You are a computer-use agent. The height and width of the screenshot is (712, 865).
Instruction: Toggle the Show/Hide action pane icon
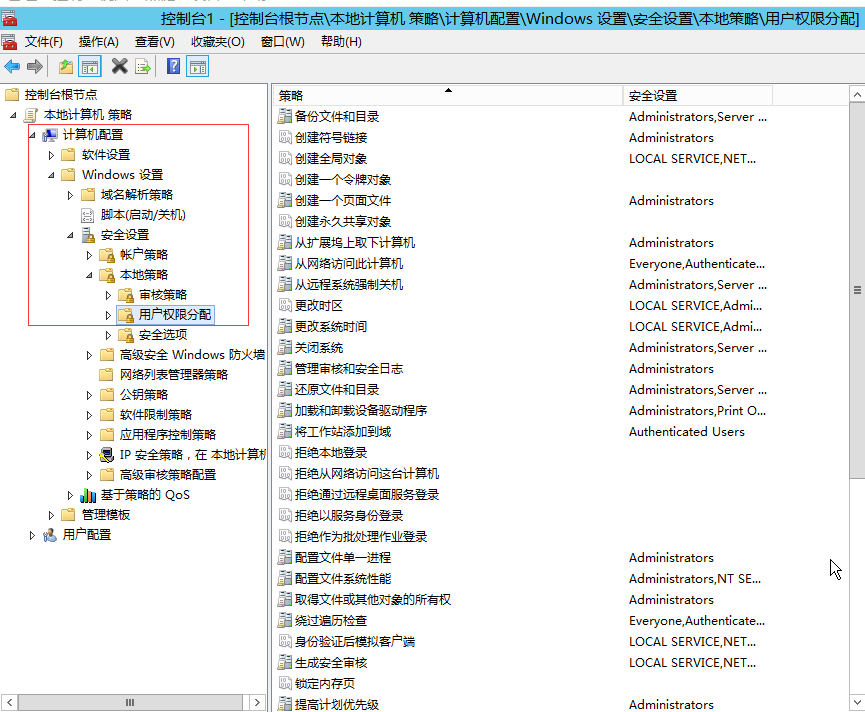click(x=197, y=67)
